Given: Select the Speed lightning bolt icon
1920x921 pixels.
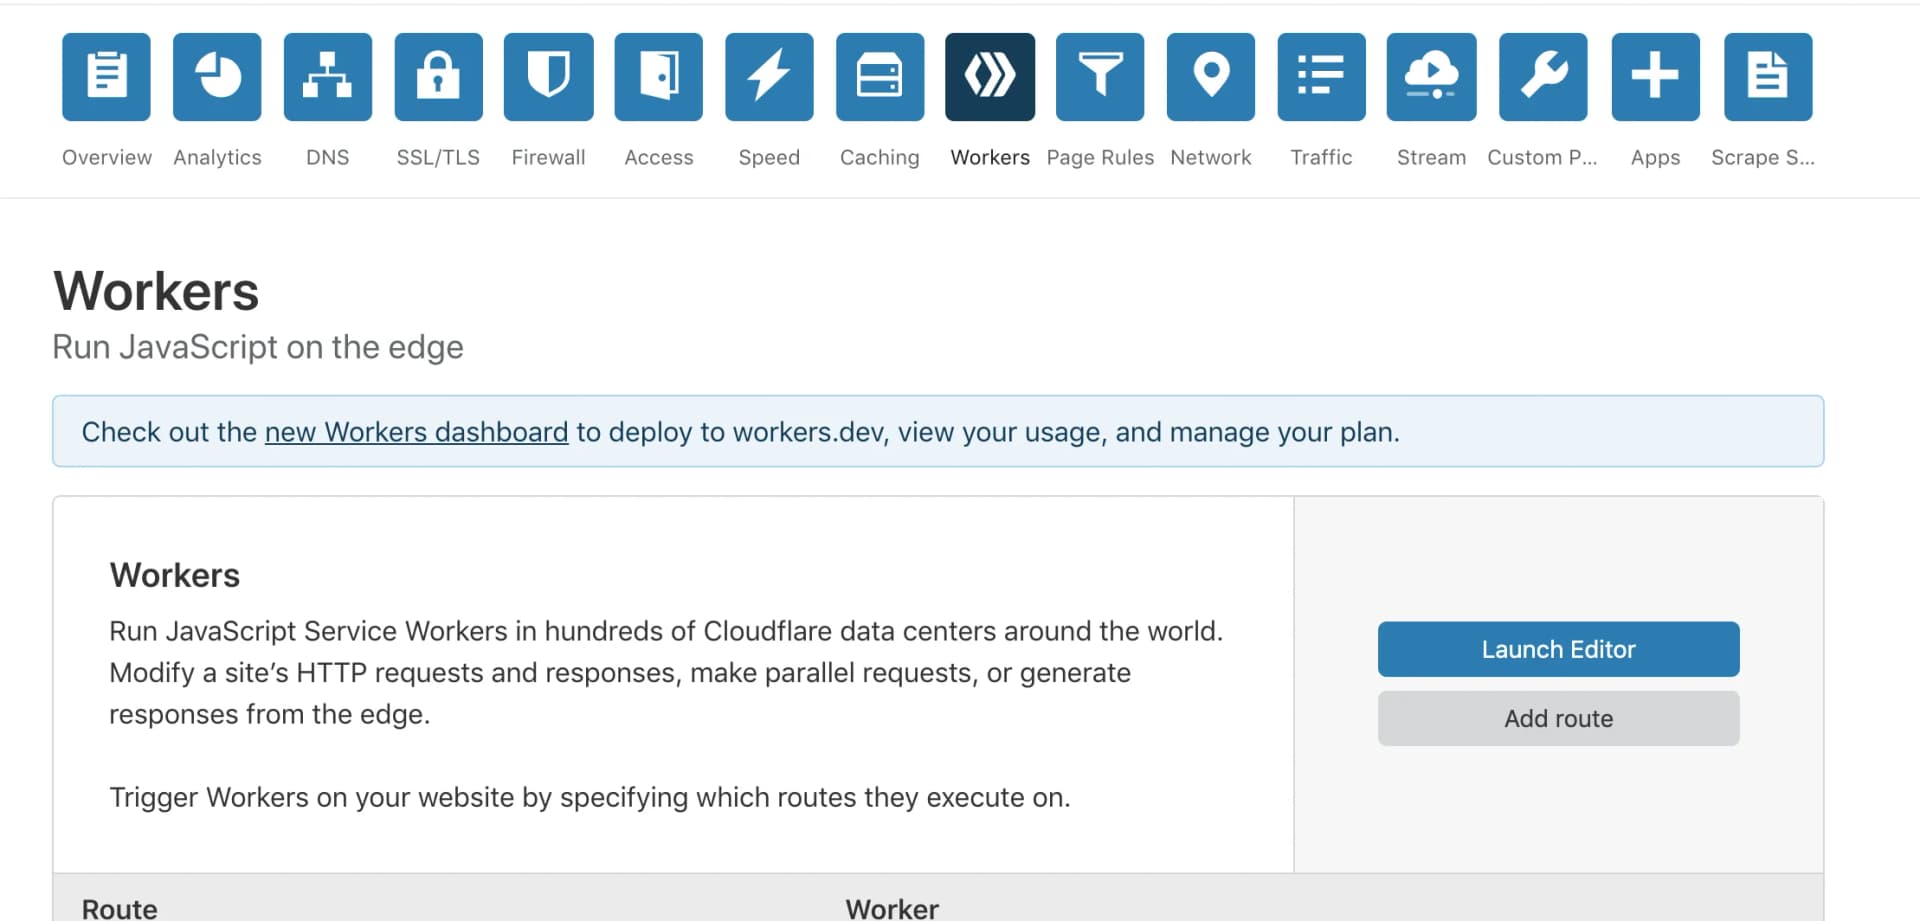Looking at the screenshot, I should pyautogui.click(x=768, y=76).
